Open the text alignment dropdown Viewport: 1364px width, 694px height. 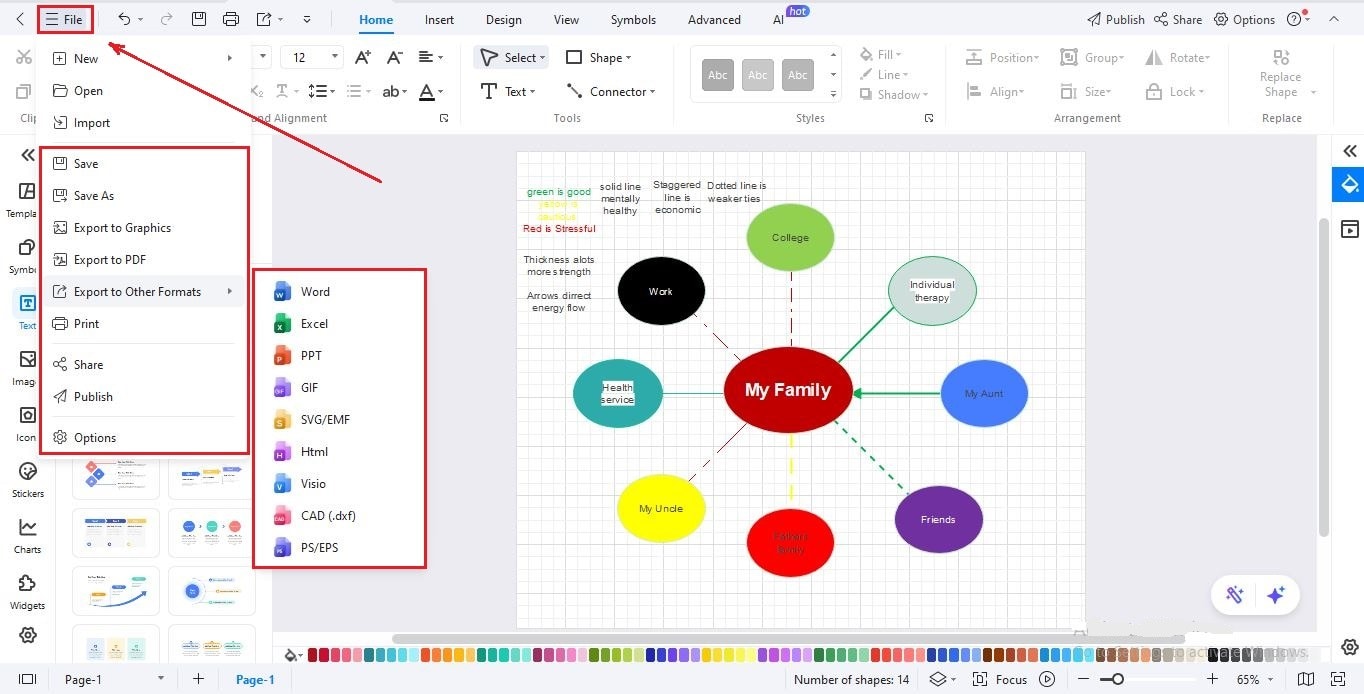431,58
